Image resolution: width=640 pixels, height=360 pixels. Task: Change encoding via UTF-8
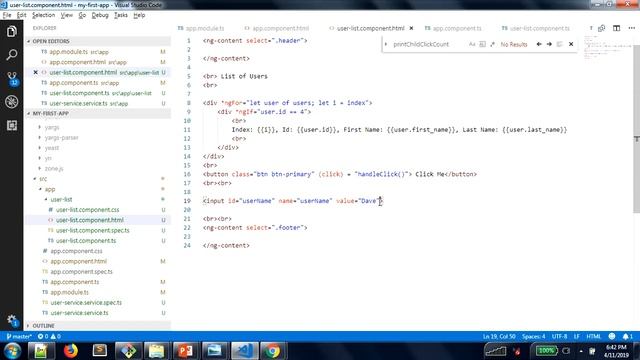click(559, 336)
